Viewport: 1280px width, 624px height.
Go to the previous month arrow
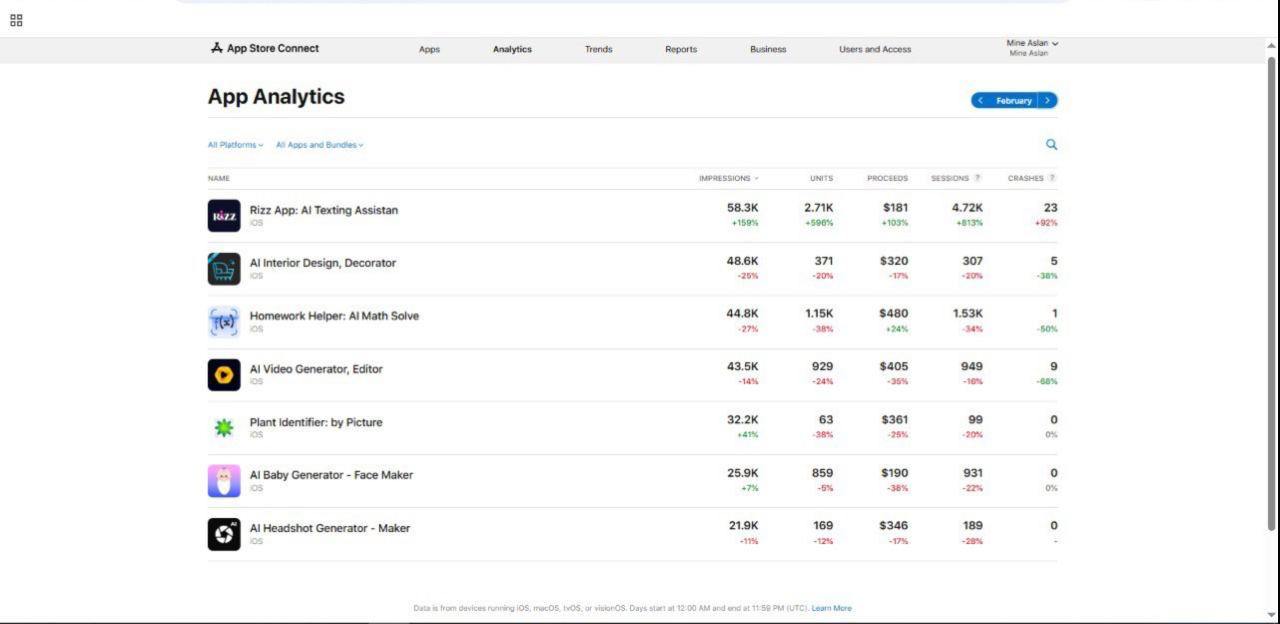click(980, 100)
